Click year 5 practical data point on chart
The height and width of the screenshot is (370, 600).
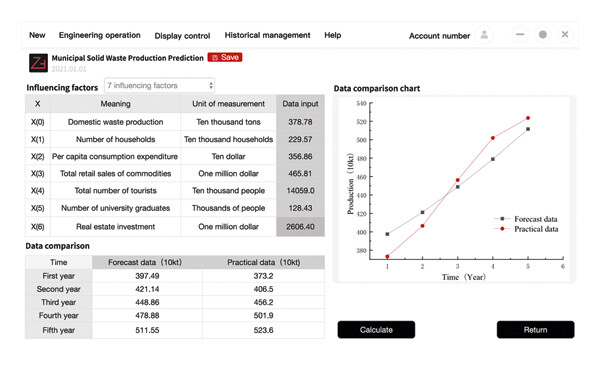coord(528,118)
